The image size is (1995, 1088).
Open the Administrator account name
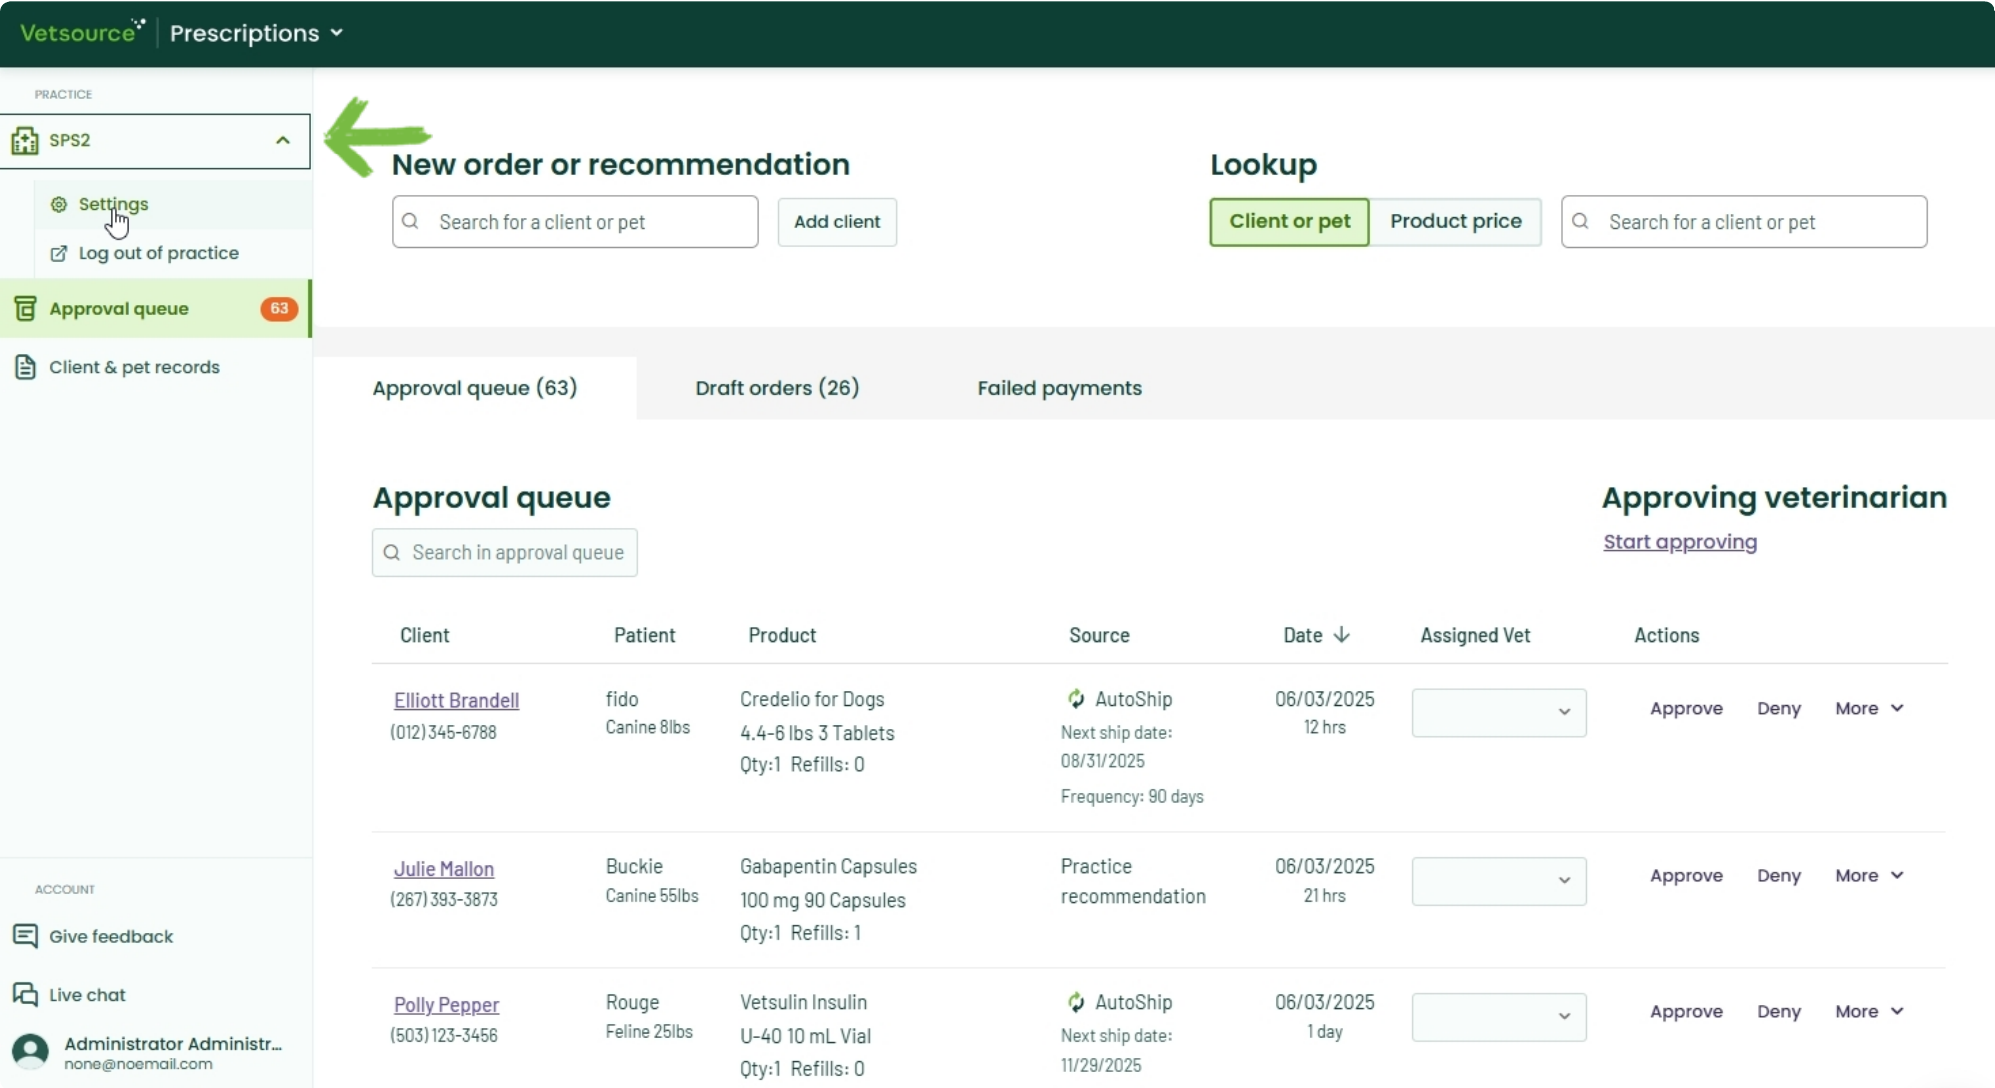[173, 1043]
